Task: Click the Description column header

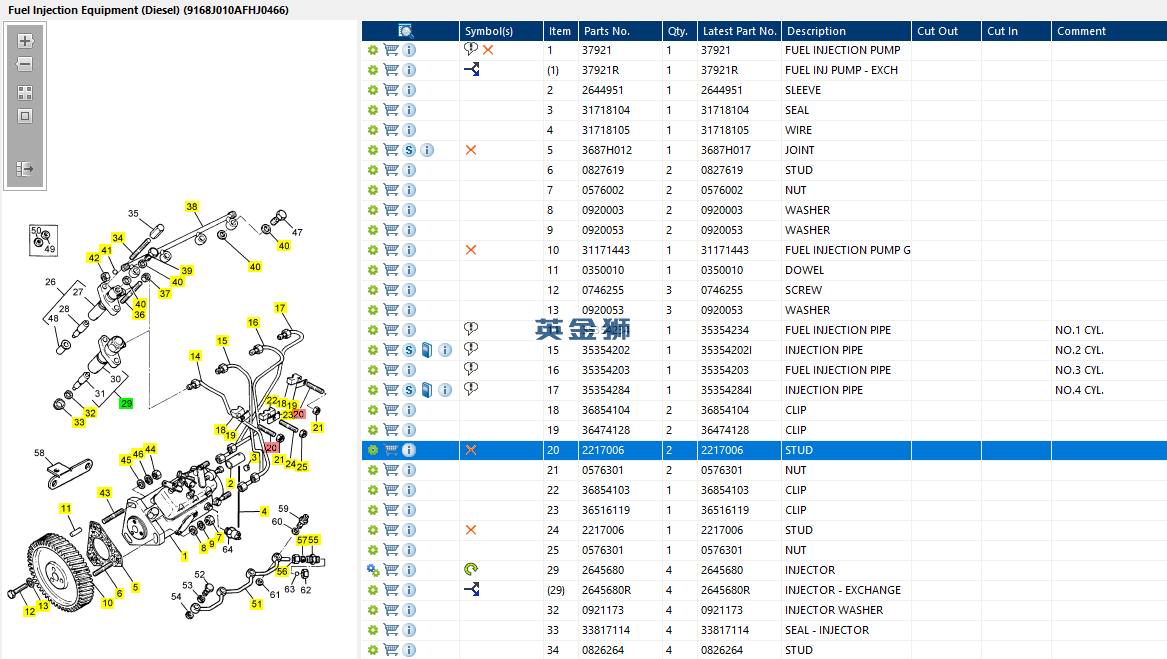Action: pyautogui.click(x=846, y=31)
